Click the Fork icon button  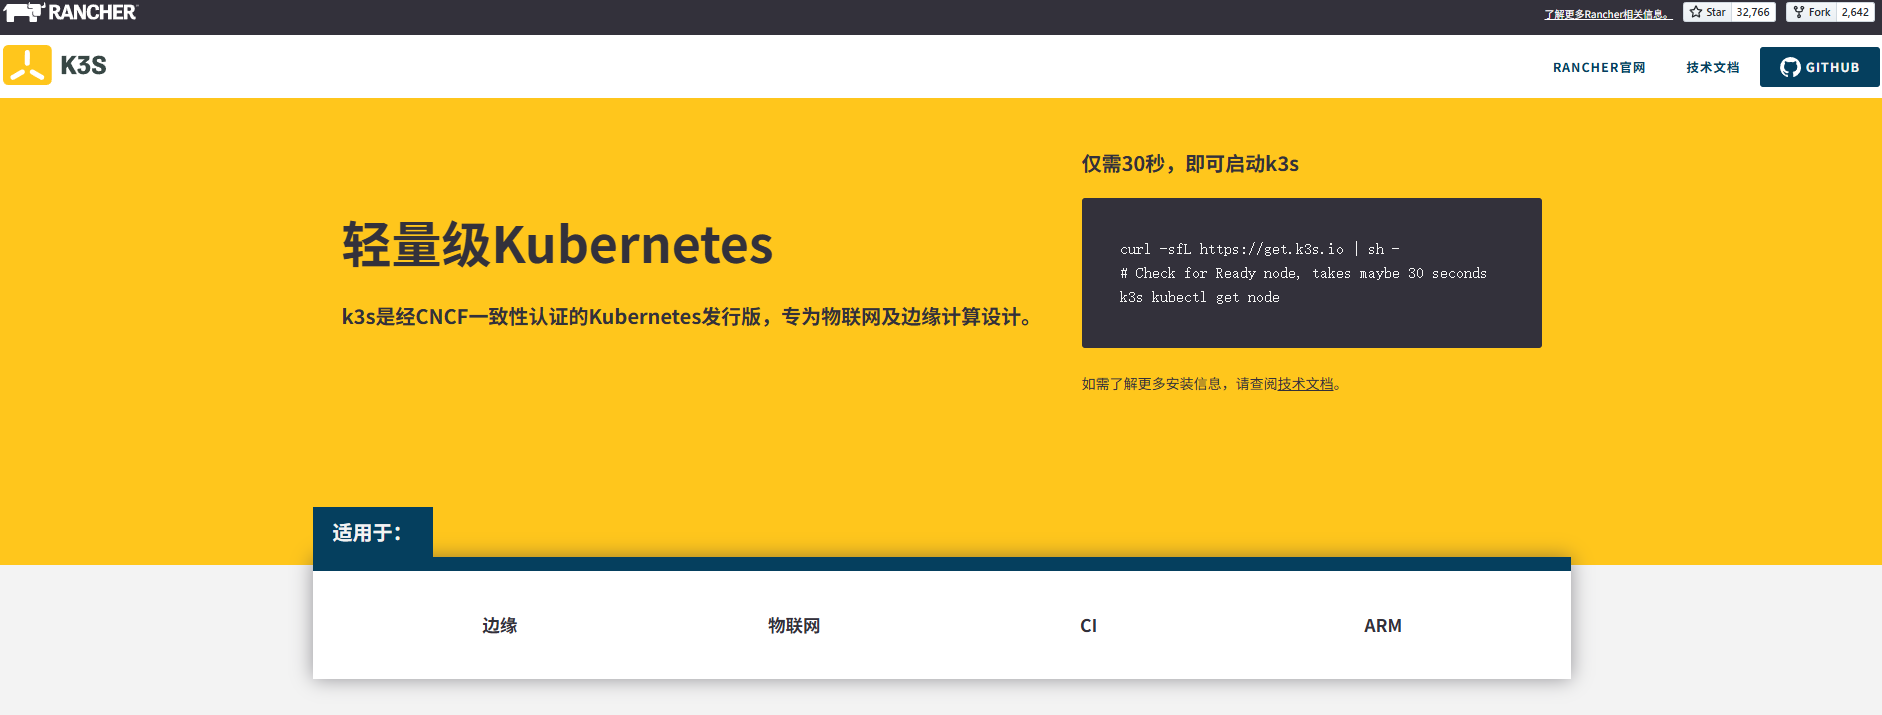[x=1811, y=12]
